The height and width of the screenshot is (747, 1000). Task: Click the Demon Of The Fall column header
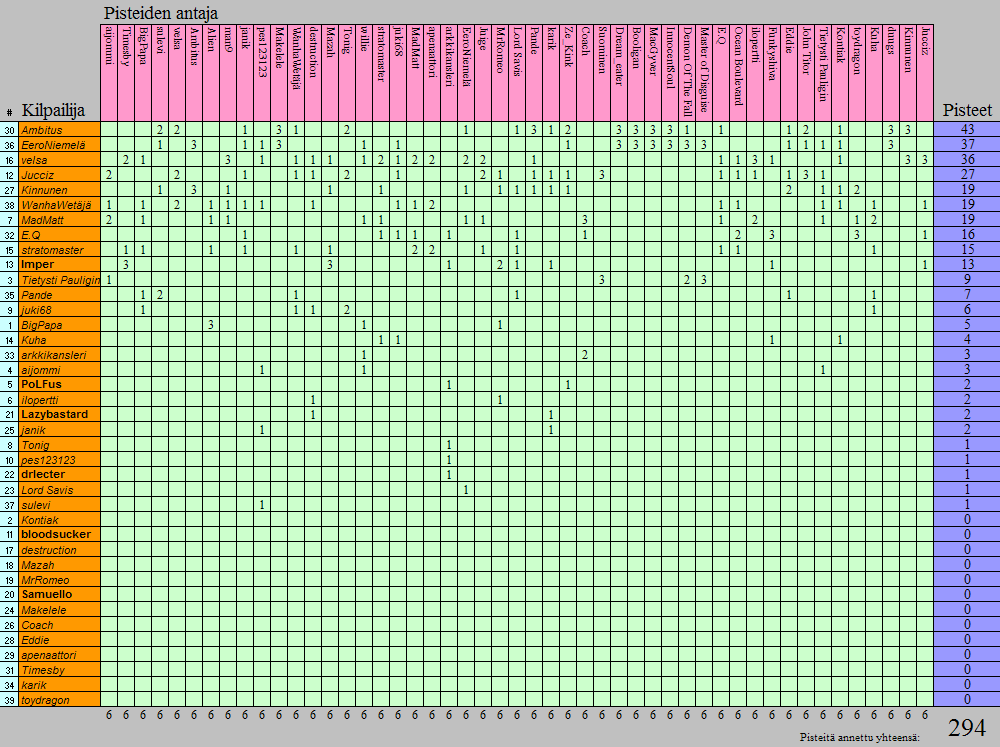687,73
